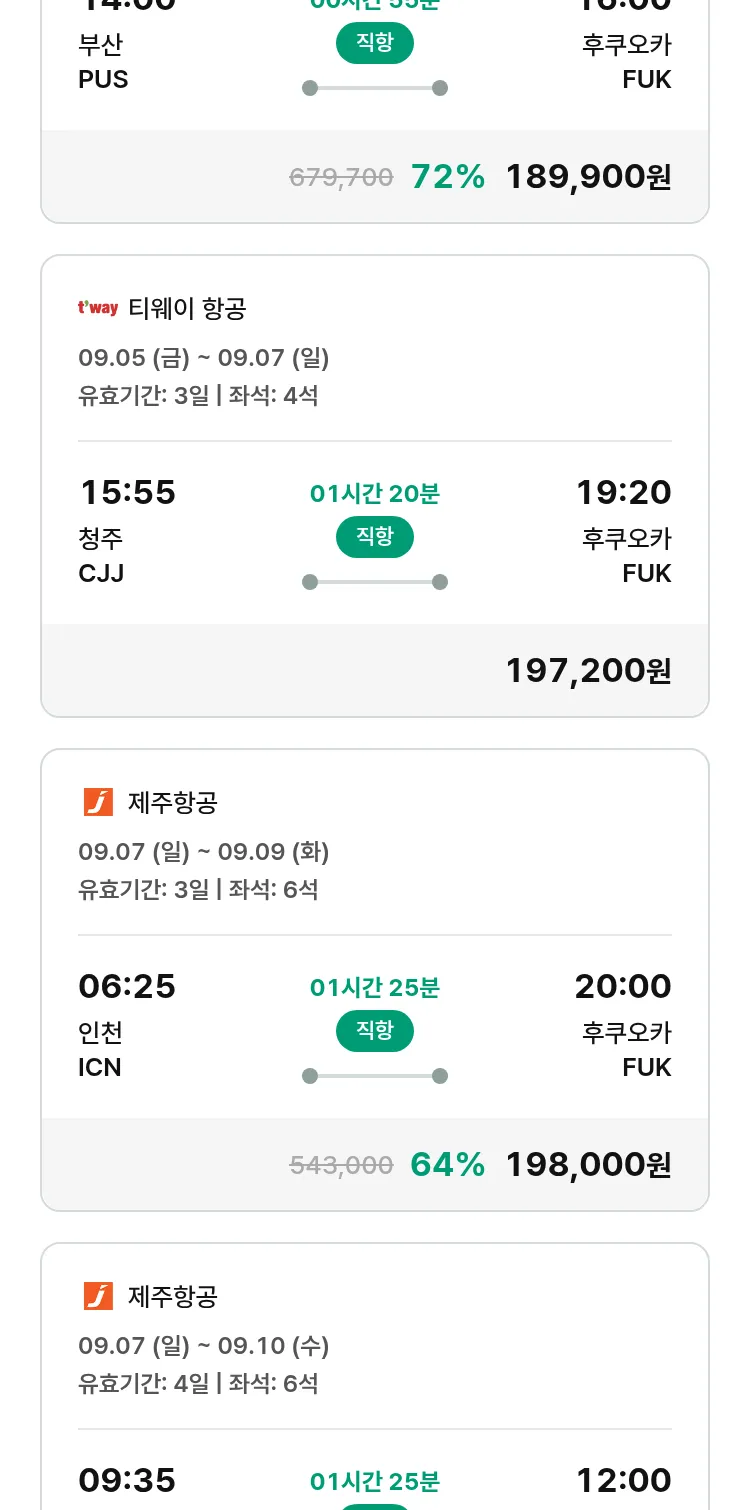
Task: Open the 티웨이 항공 flight card title
Action: point(187,309)
